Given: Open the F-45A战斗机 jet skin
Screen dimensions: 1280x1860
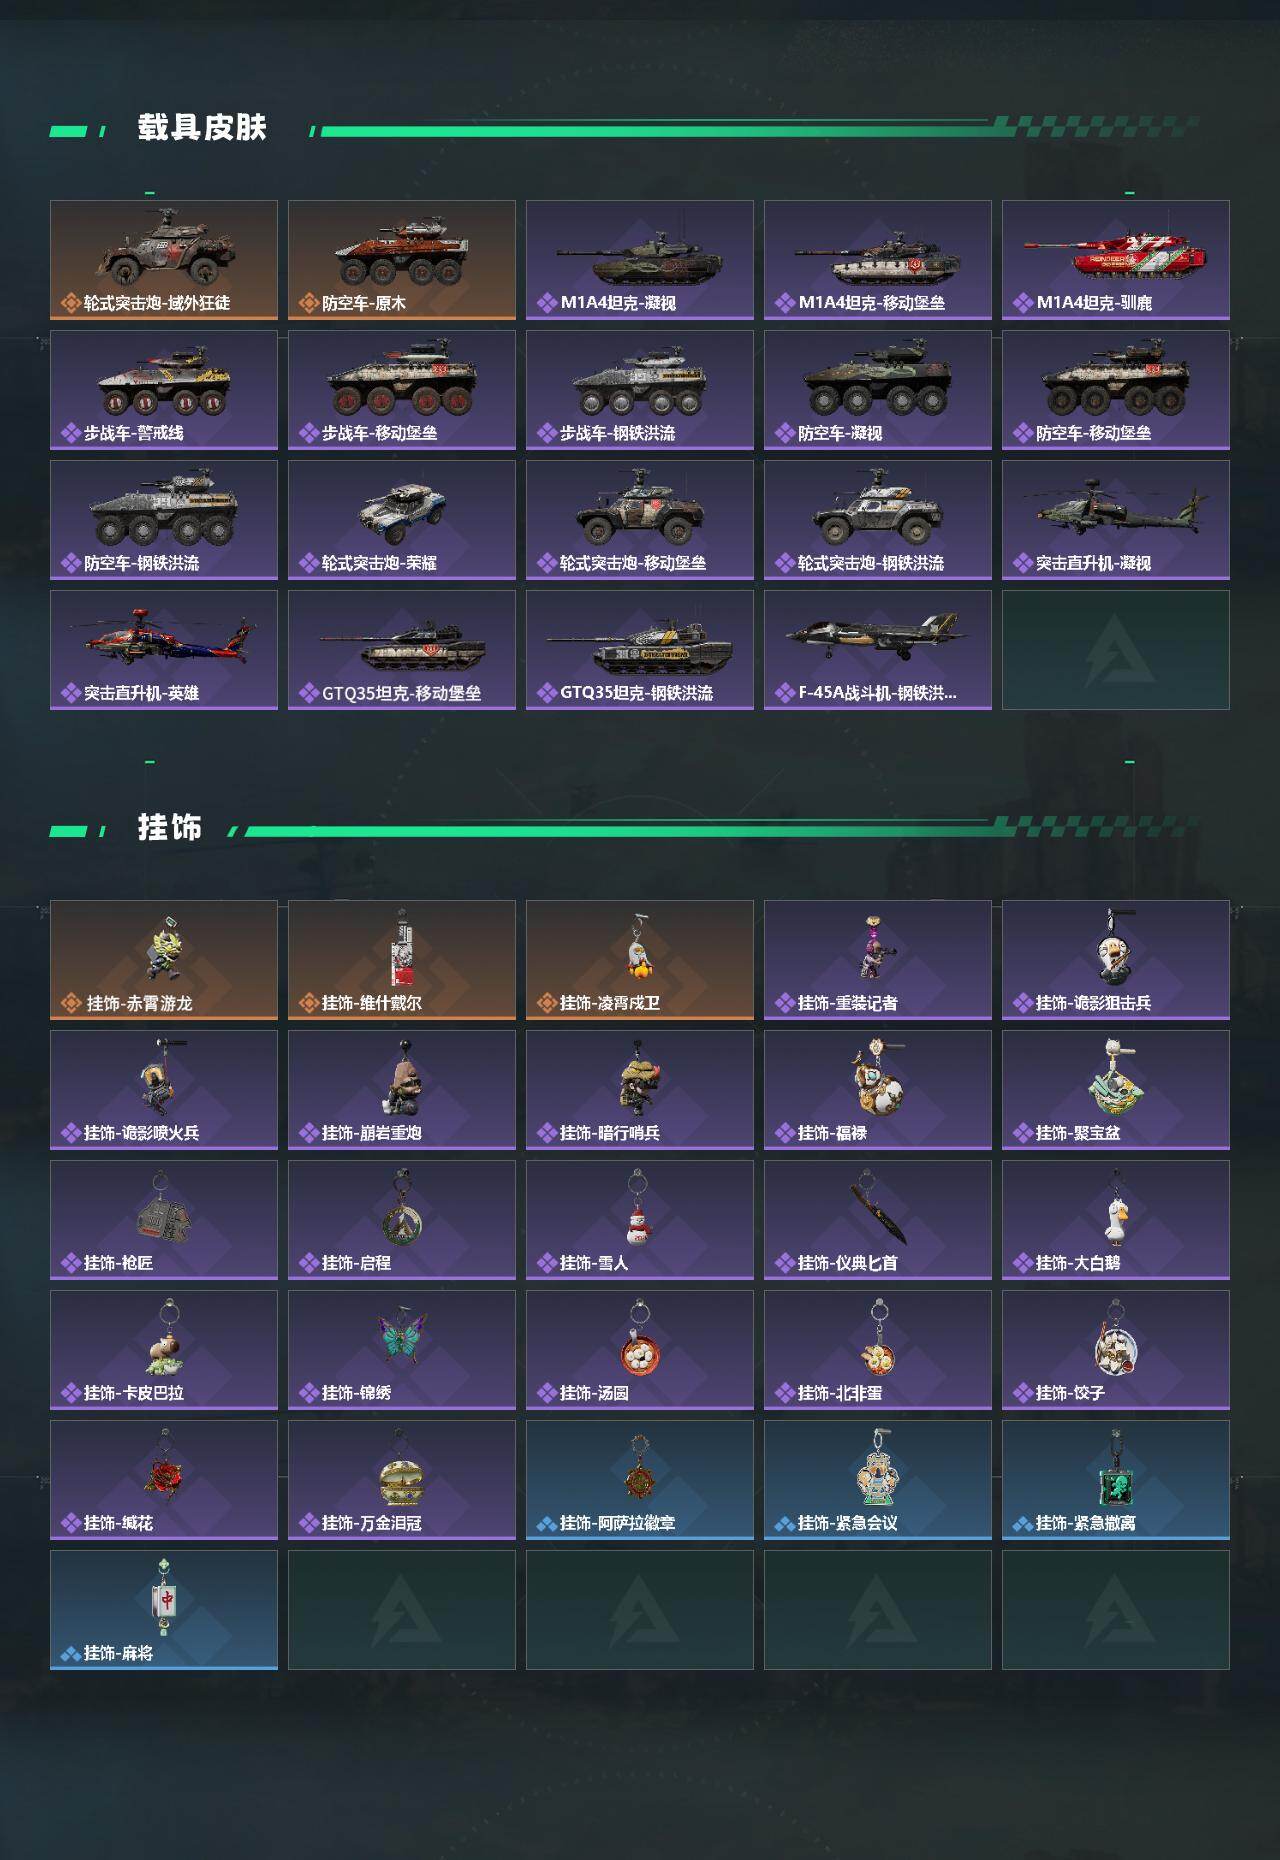Looking at the screenshot, I should pyautogui.click(x=878, y=650).
